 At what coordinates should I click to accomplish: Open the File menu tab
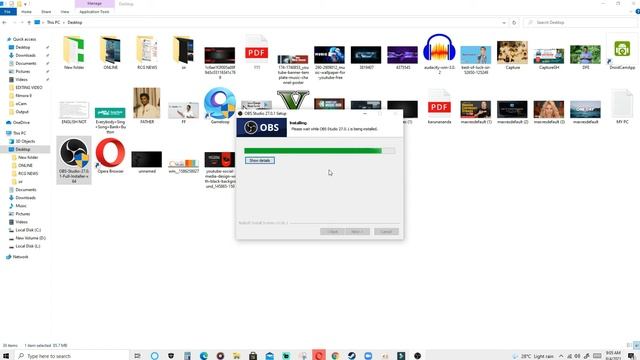(8, 12)
